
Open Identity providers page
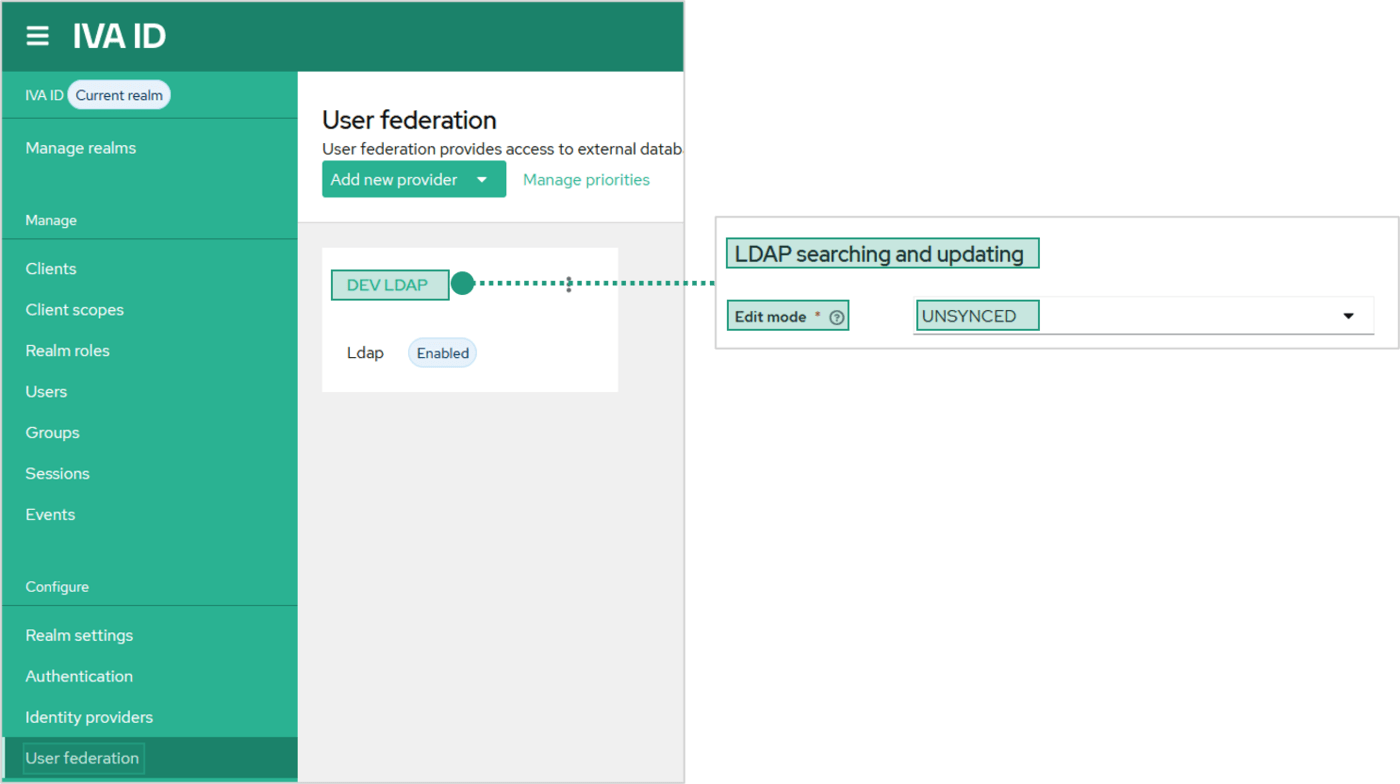pos(89,718)
